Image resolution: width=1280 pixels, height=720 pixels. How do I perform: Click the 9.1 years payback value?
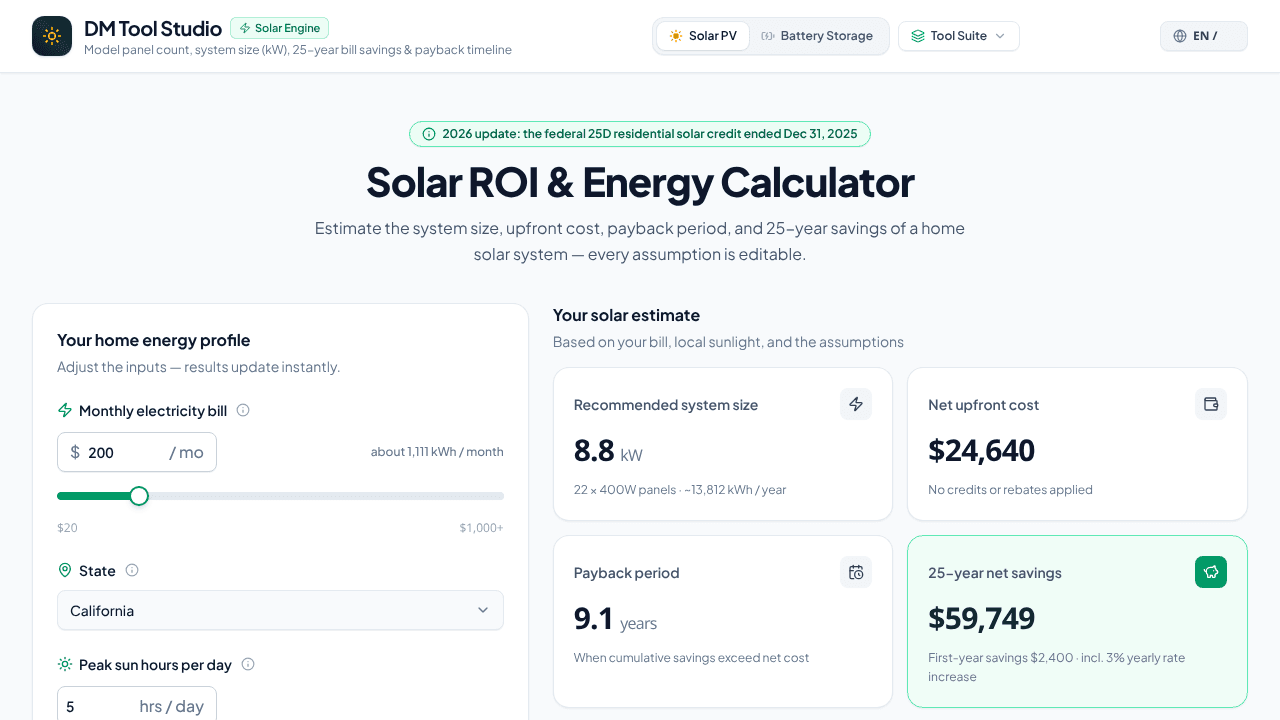click(x=615, y=620)
